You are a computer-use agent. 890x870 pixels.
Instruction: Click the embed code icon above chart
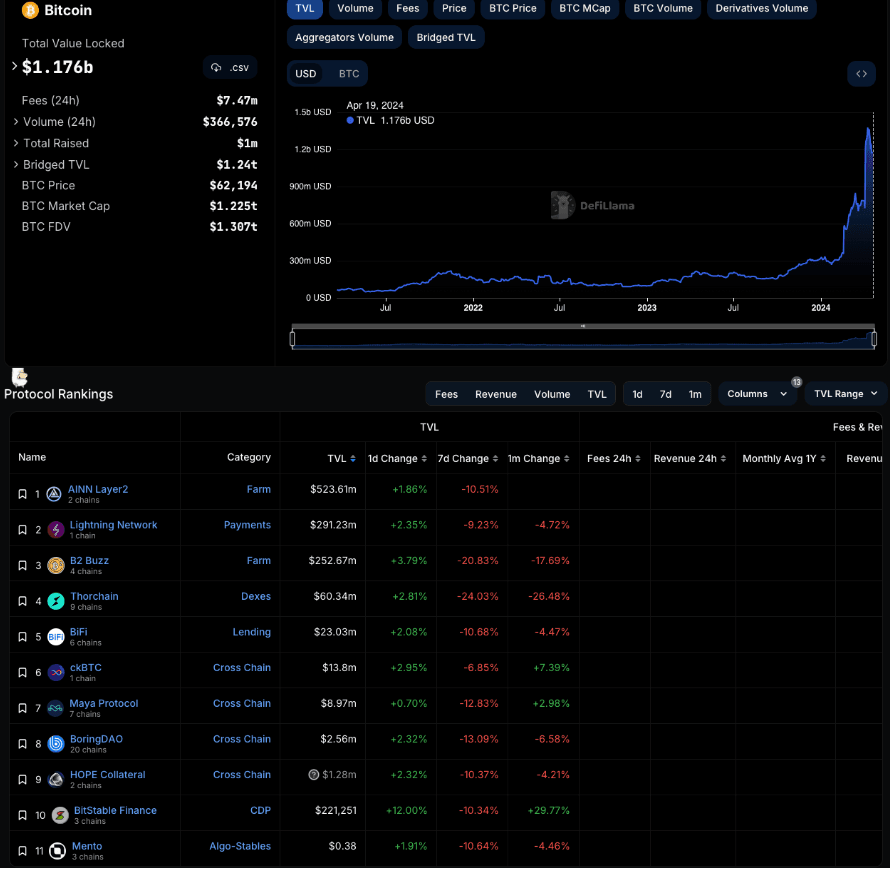pyautogui.click(x=861, y=74)
